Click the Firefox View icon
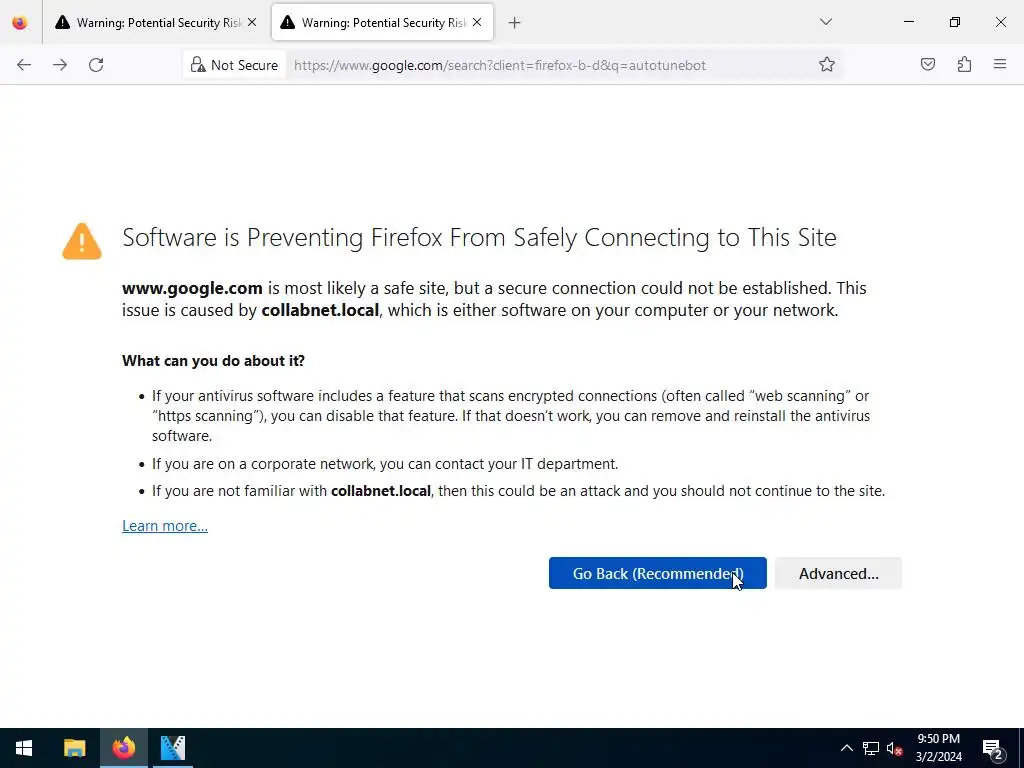Screen dimensions: 1024x768 point(20,22)
